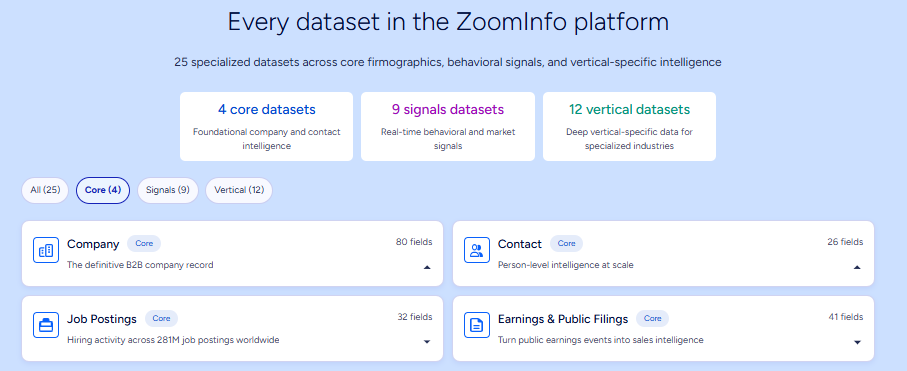
Task: Click 'Turn public earnings events into sales intelligence'
Action: point(600,340)
